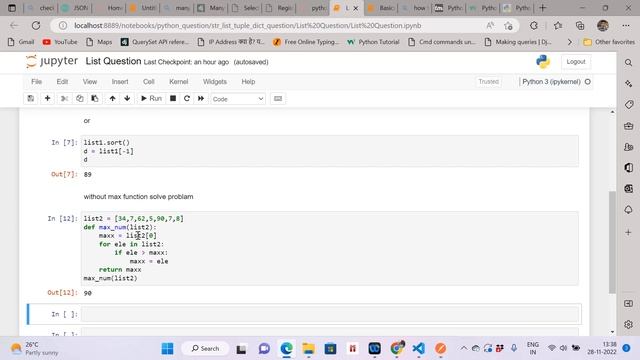Move selected cell down arrow
Screen dimensions: 640x360
[x=127, y=98]
